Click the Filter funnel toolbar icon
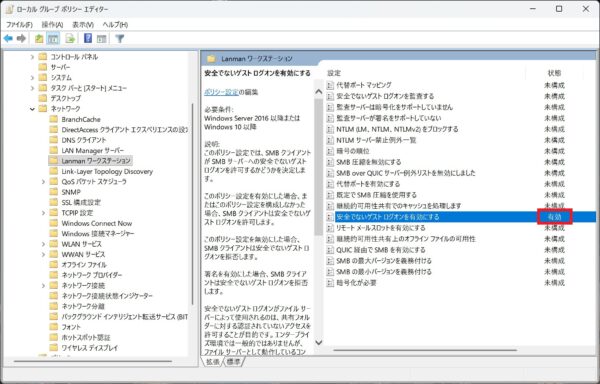Screen dimensions: 600x384 point(119,39)
